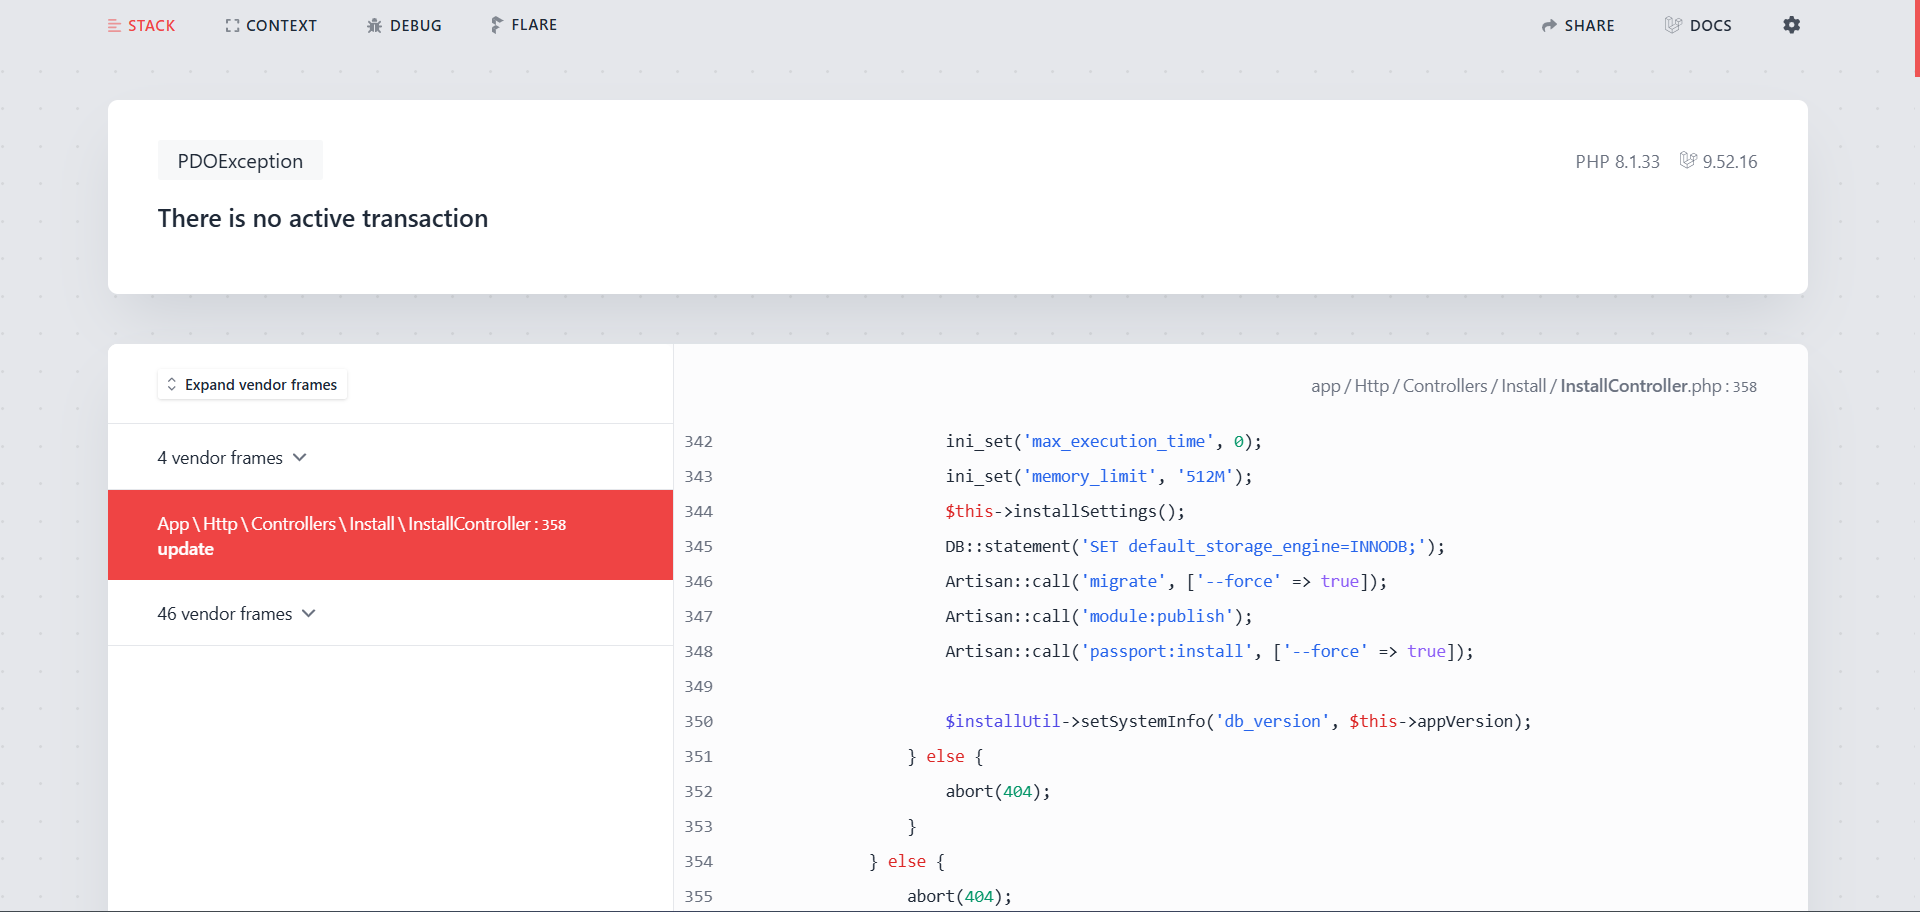Click the Laravel icon beside version 9.52.16
Screen dimensions: 1920x912
pos(1688,160)
